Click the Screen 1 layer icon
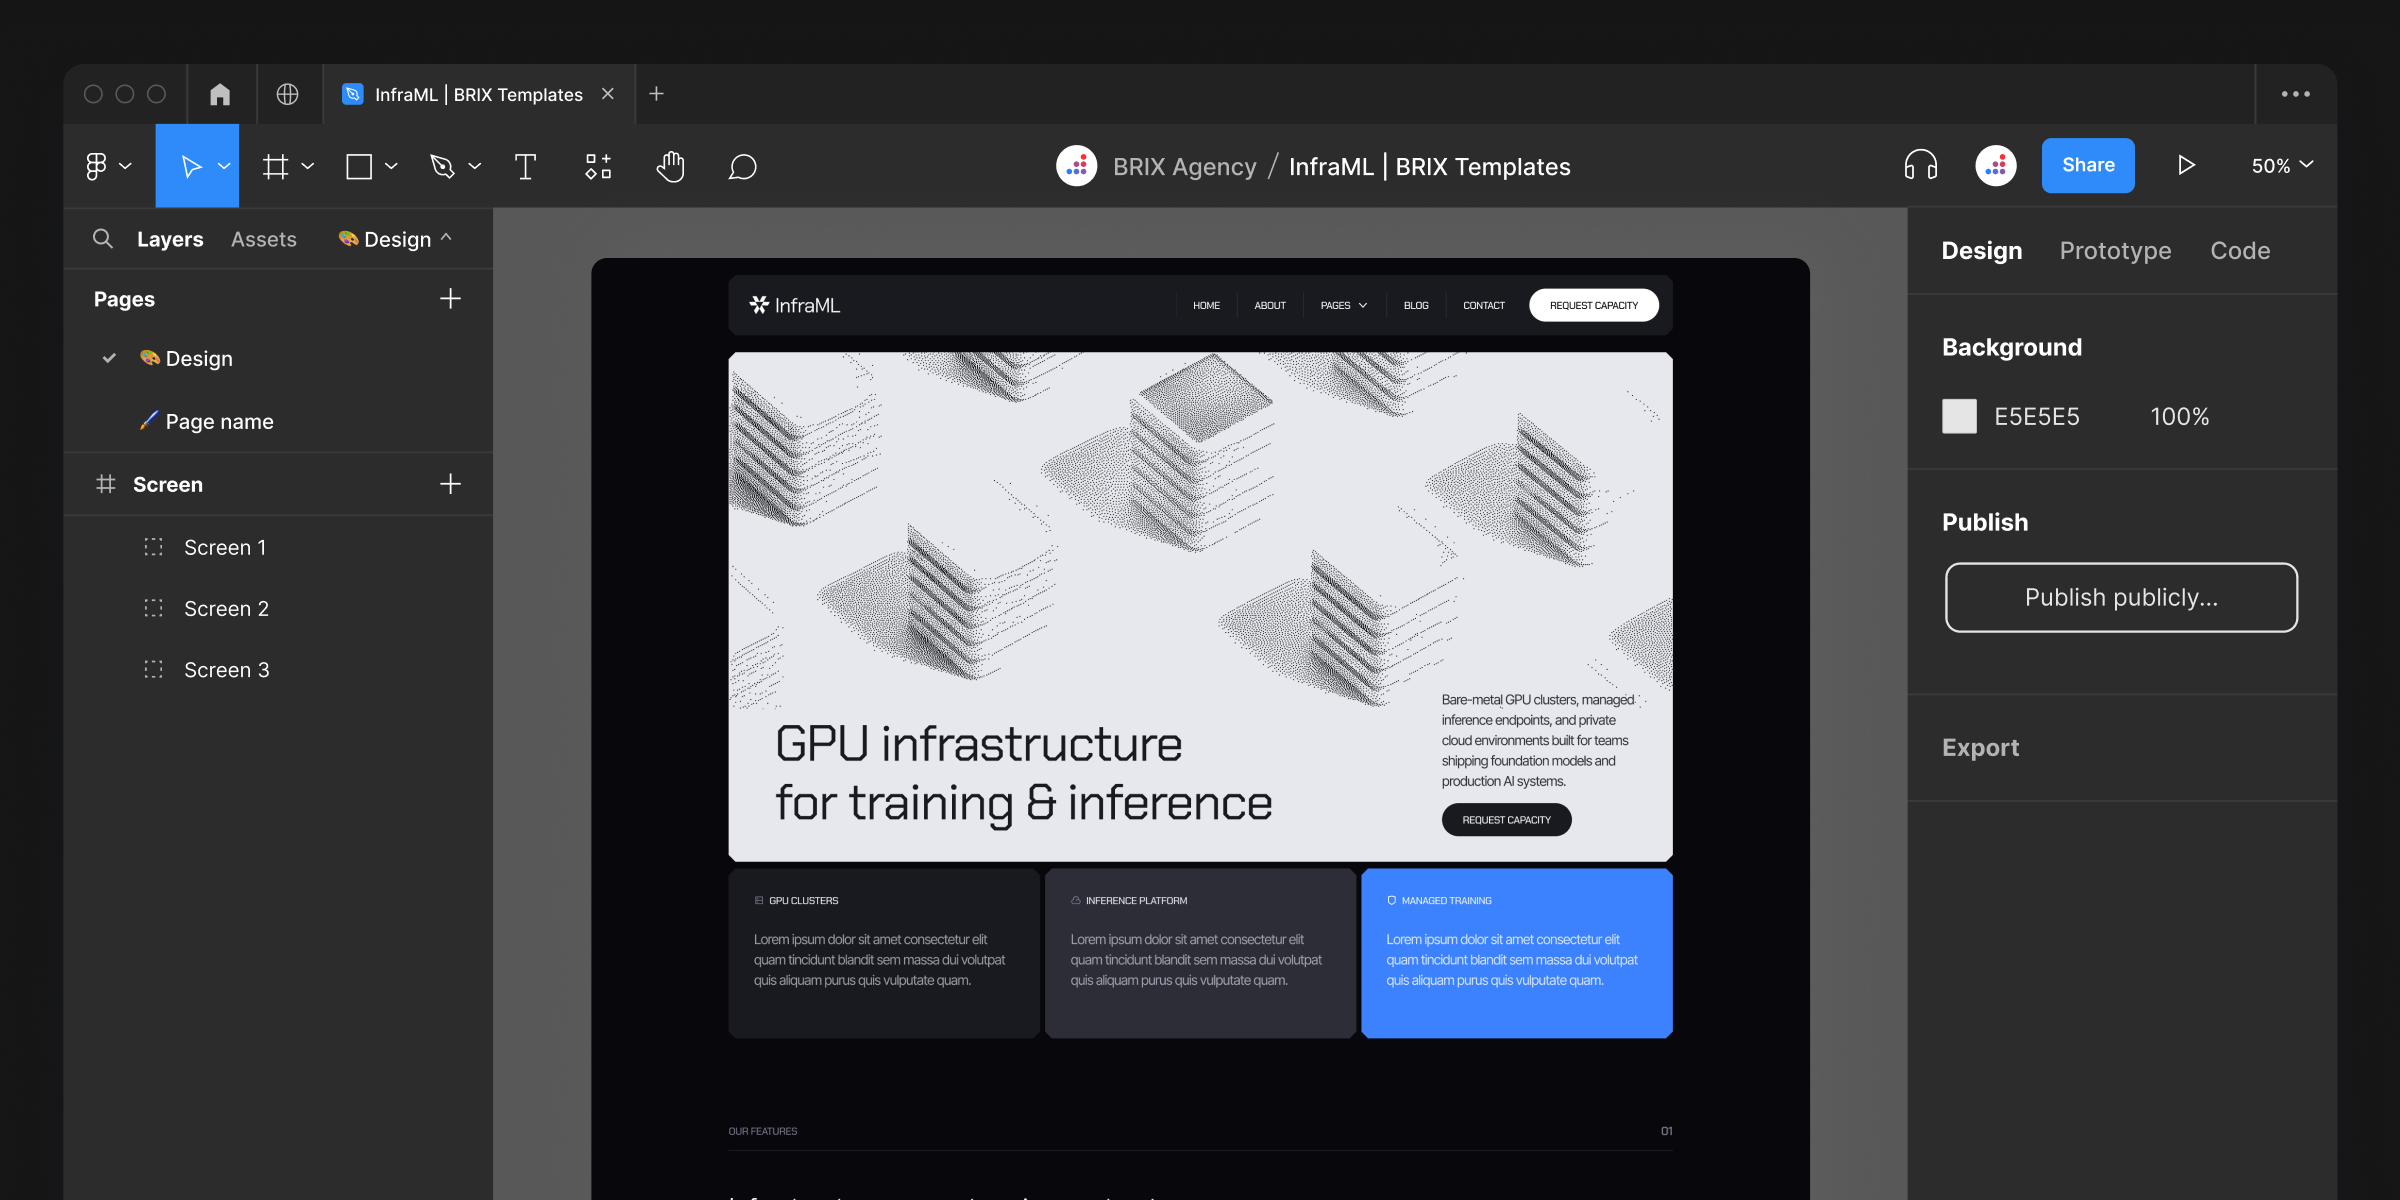The image size is (2400, 1200). point(153,547)
